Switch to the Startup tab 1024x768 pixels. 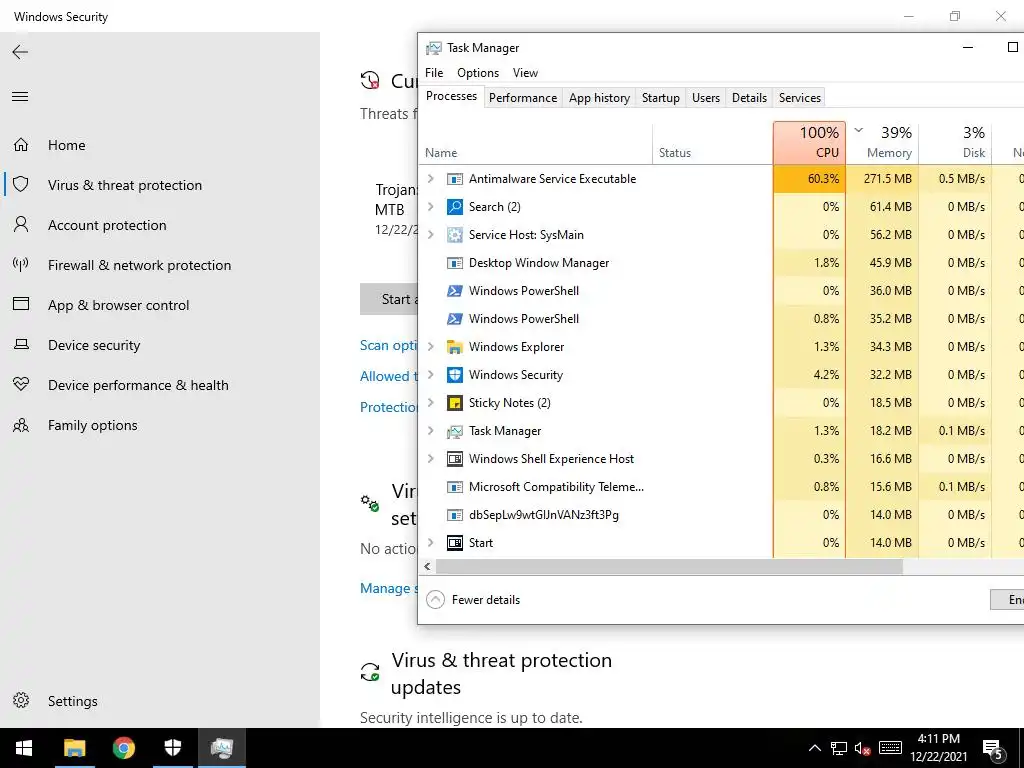tap(660, 98)
